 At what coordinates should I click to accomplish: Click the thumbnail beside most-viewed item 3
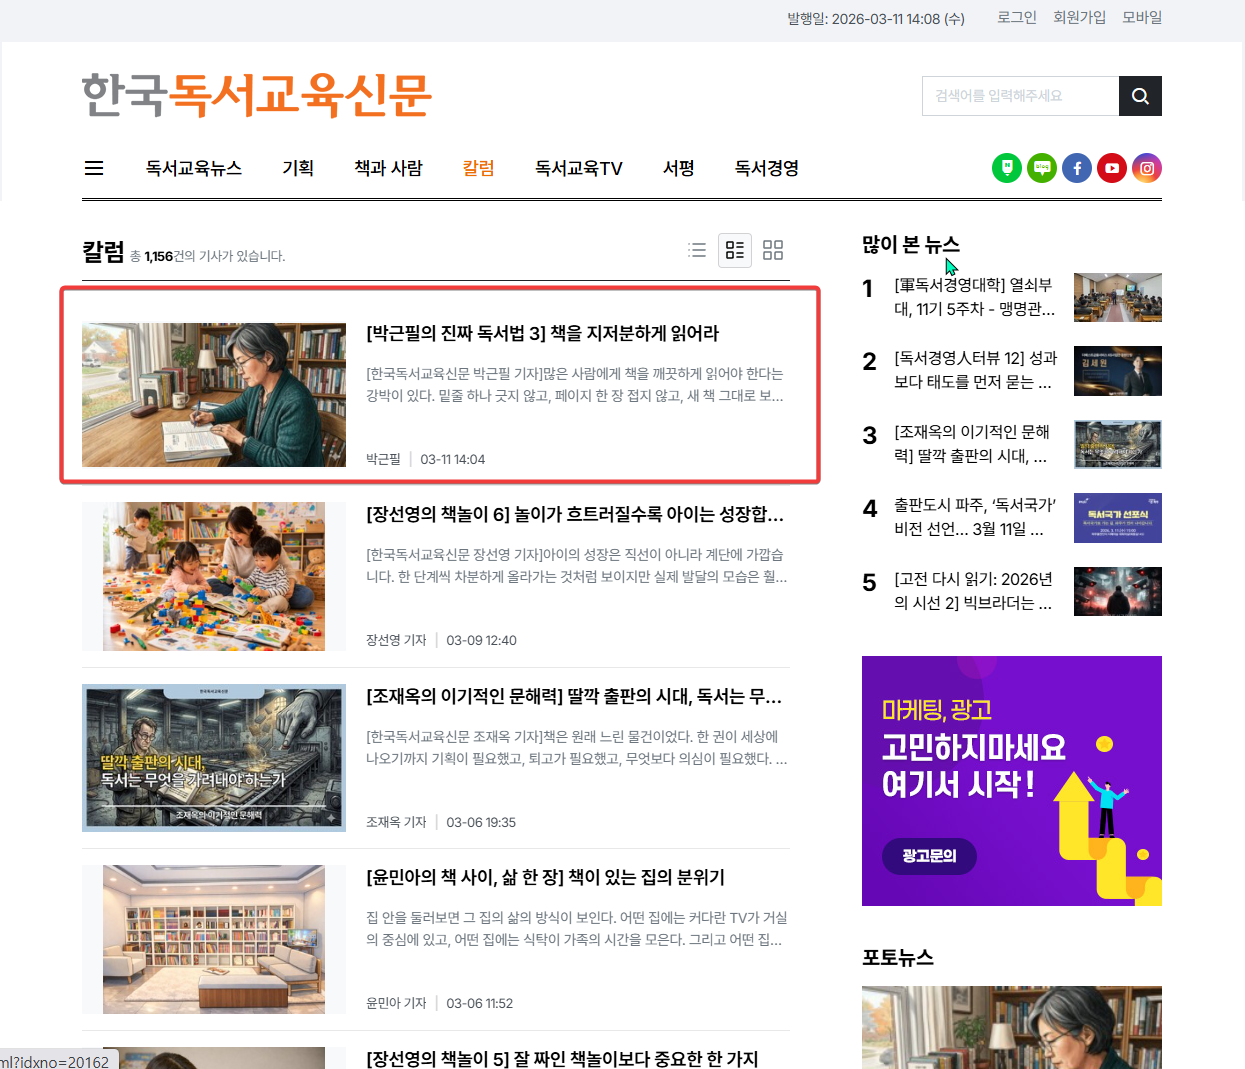[1118, 444]
